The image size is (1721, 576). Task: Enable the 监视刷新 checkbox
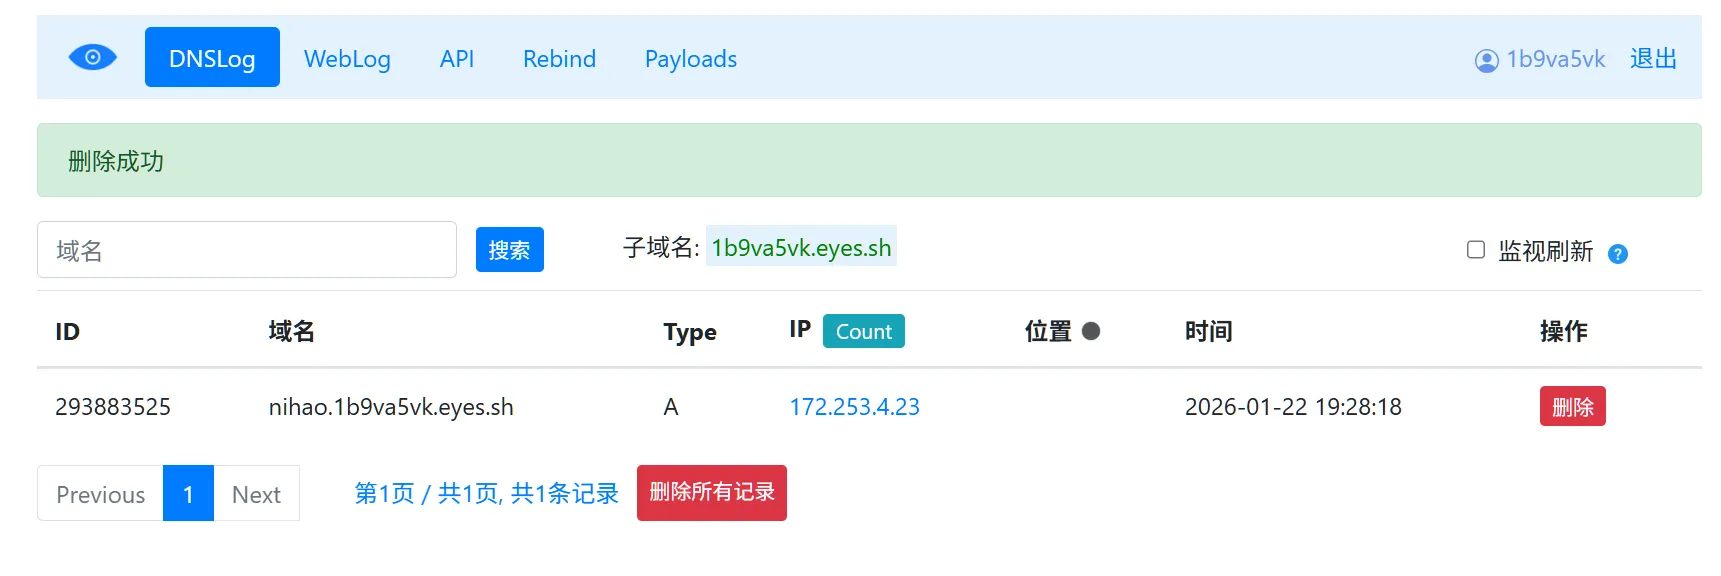(x=1475, y=250)
